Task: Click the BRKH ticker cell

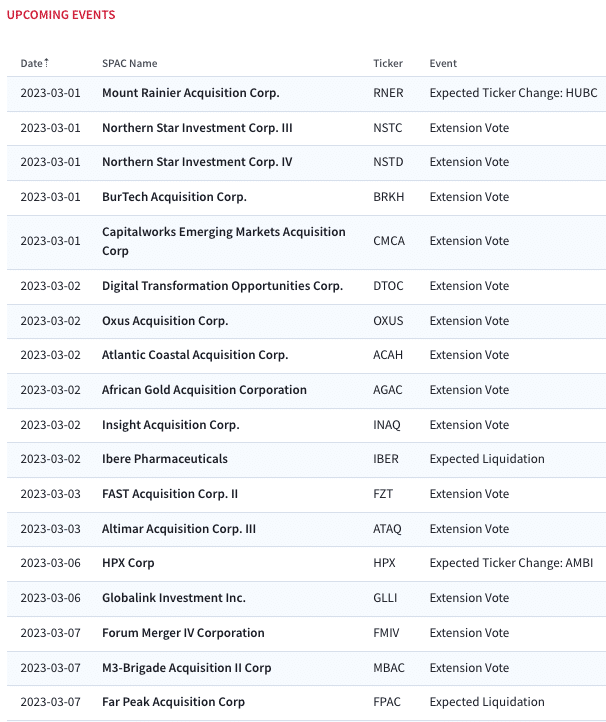Action: pyautogui.click(x=389, y=197)
